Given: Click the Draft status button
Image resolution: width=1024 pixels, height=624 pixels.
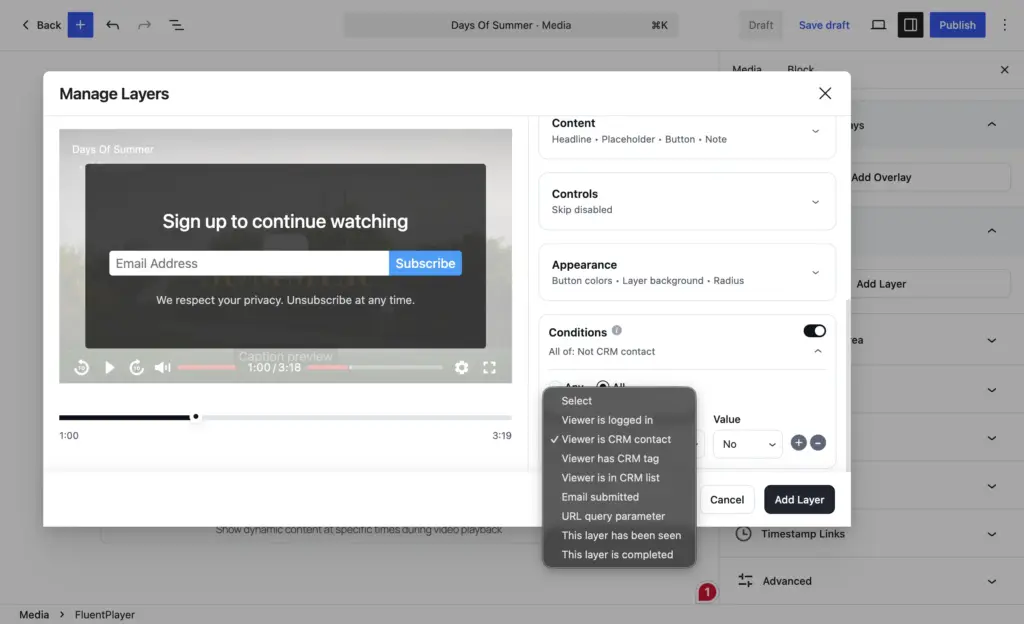Looking at the screenshot, I should [761, 25].
